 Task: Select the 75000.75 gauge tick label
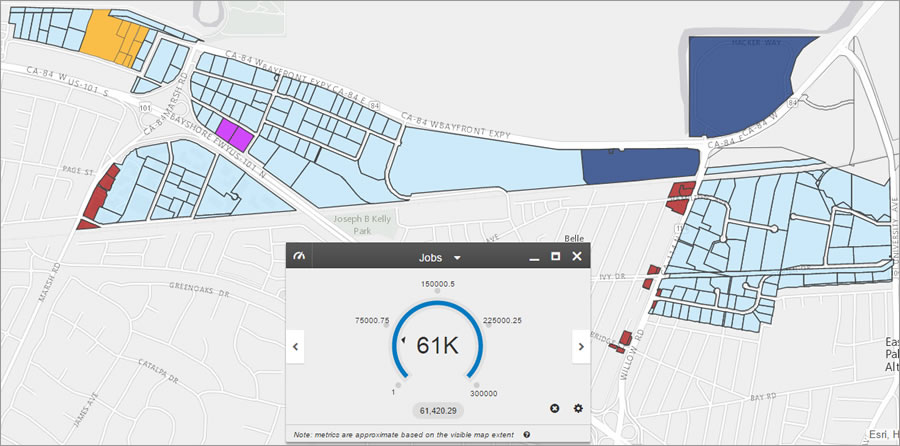(x=372, y=320)
